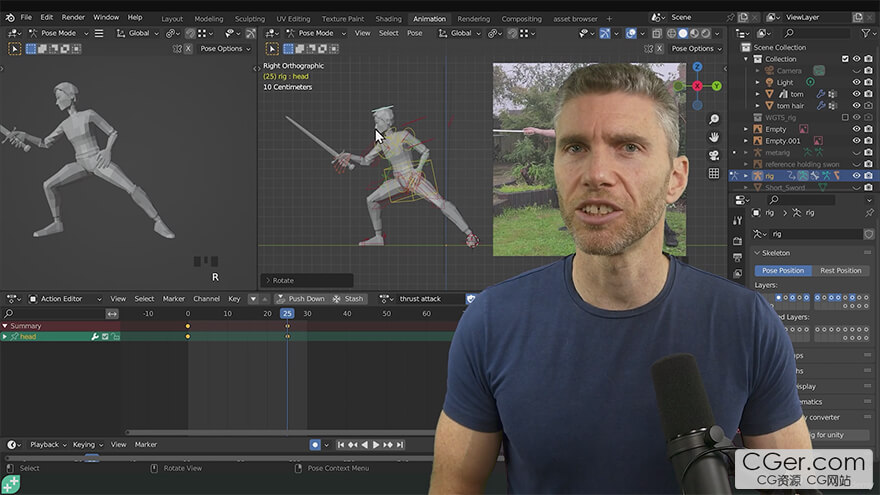
Task: Toggle visibility of tom hair
Action: (x=856, y=106)
